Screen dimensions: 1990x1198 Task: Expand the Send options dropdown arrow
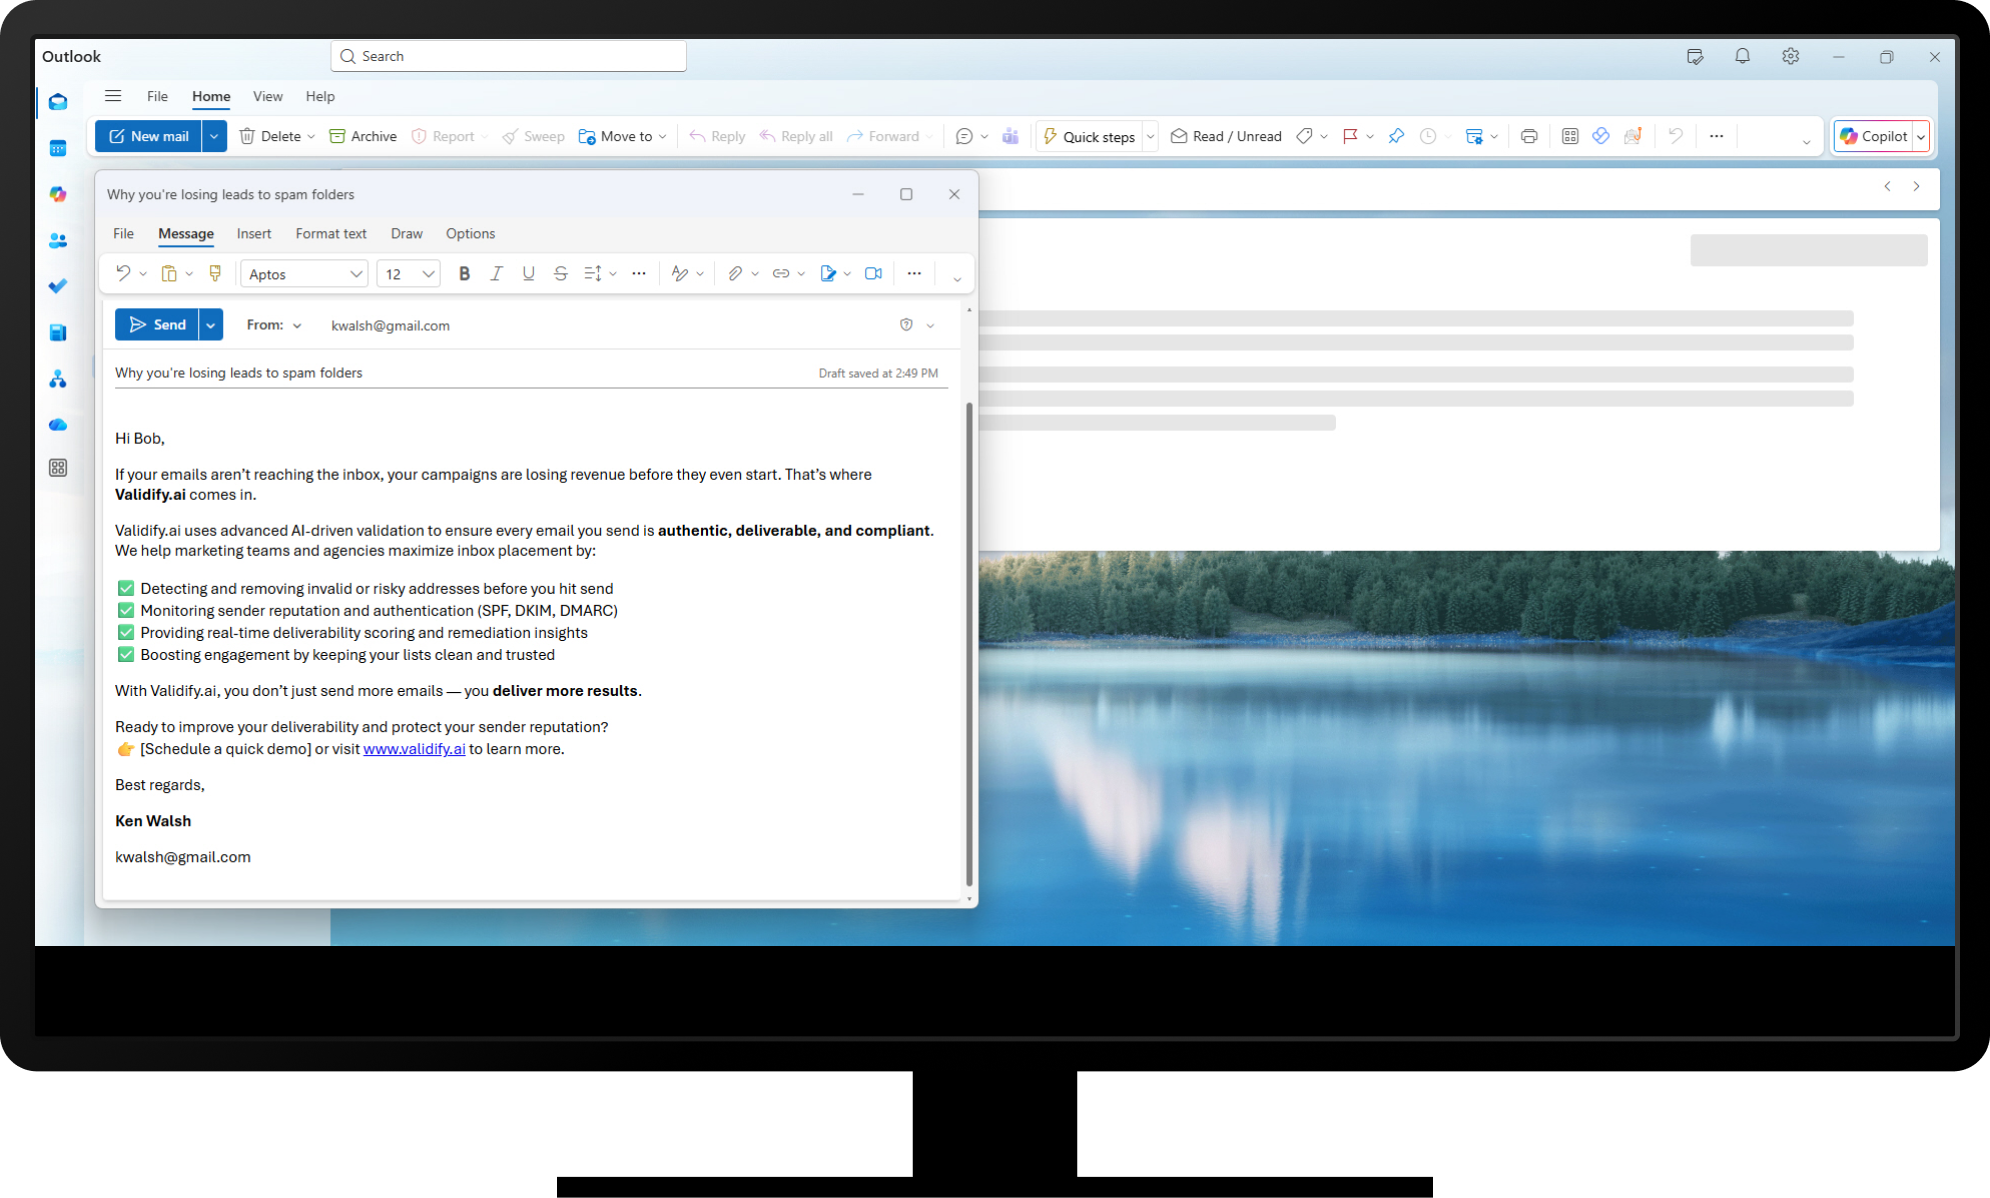[210, 325]
